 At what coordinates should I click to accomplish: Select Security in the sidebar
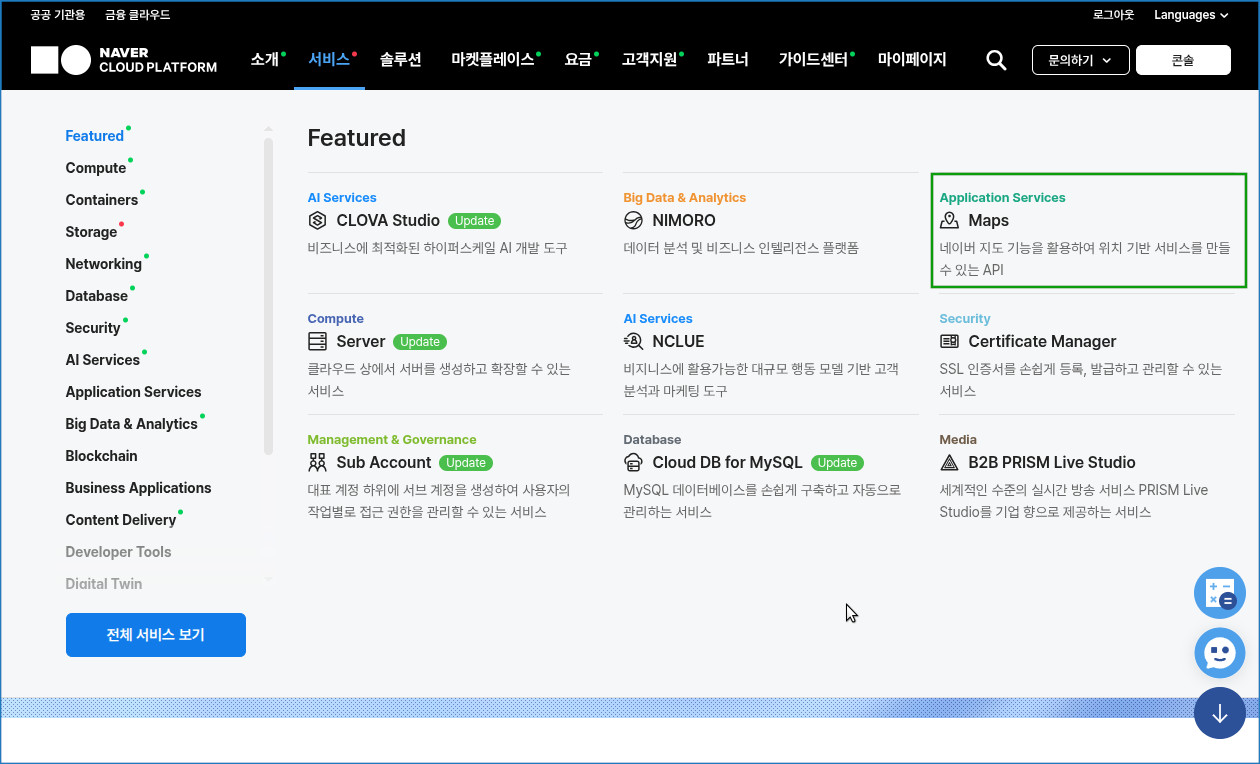pos(93,328)
